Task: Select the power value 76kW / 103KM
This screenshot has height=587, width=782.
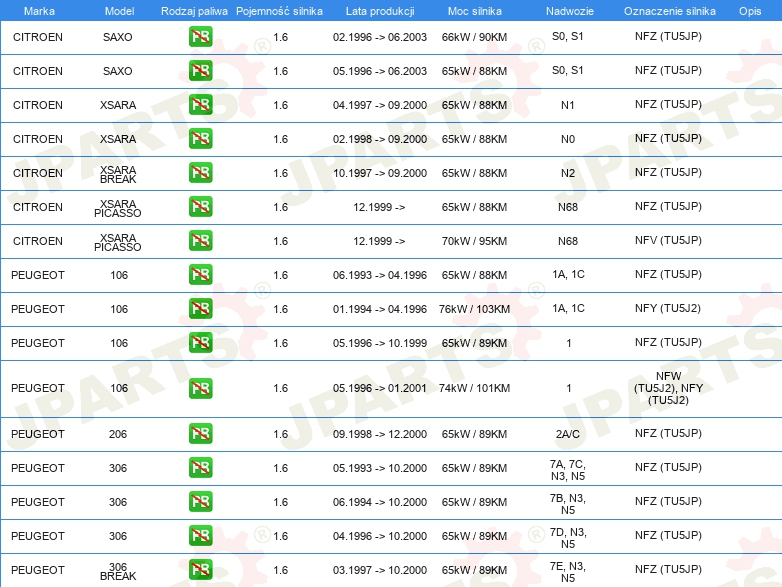Action: pyautogui.click(x=474, y=309)
